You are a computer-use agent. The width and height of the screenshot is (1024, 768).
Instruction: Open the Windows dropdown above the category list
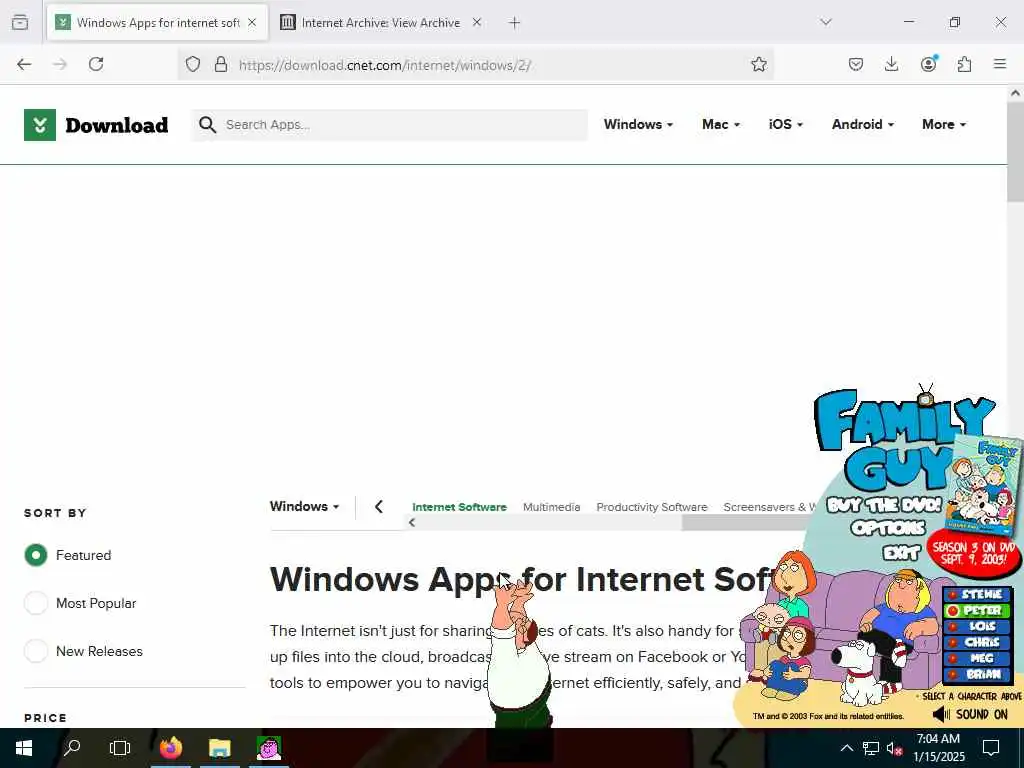pyautogui.click(x=304, y=506)
